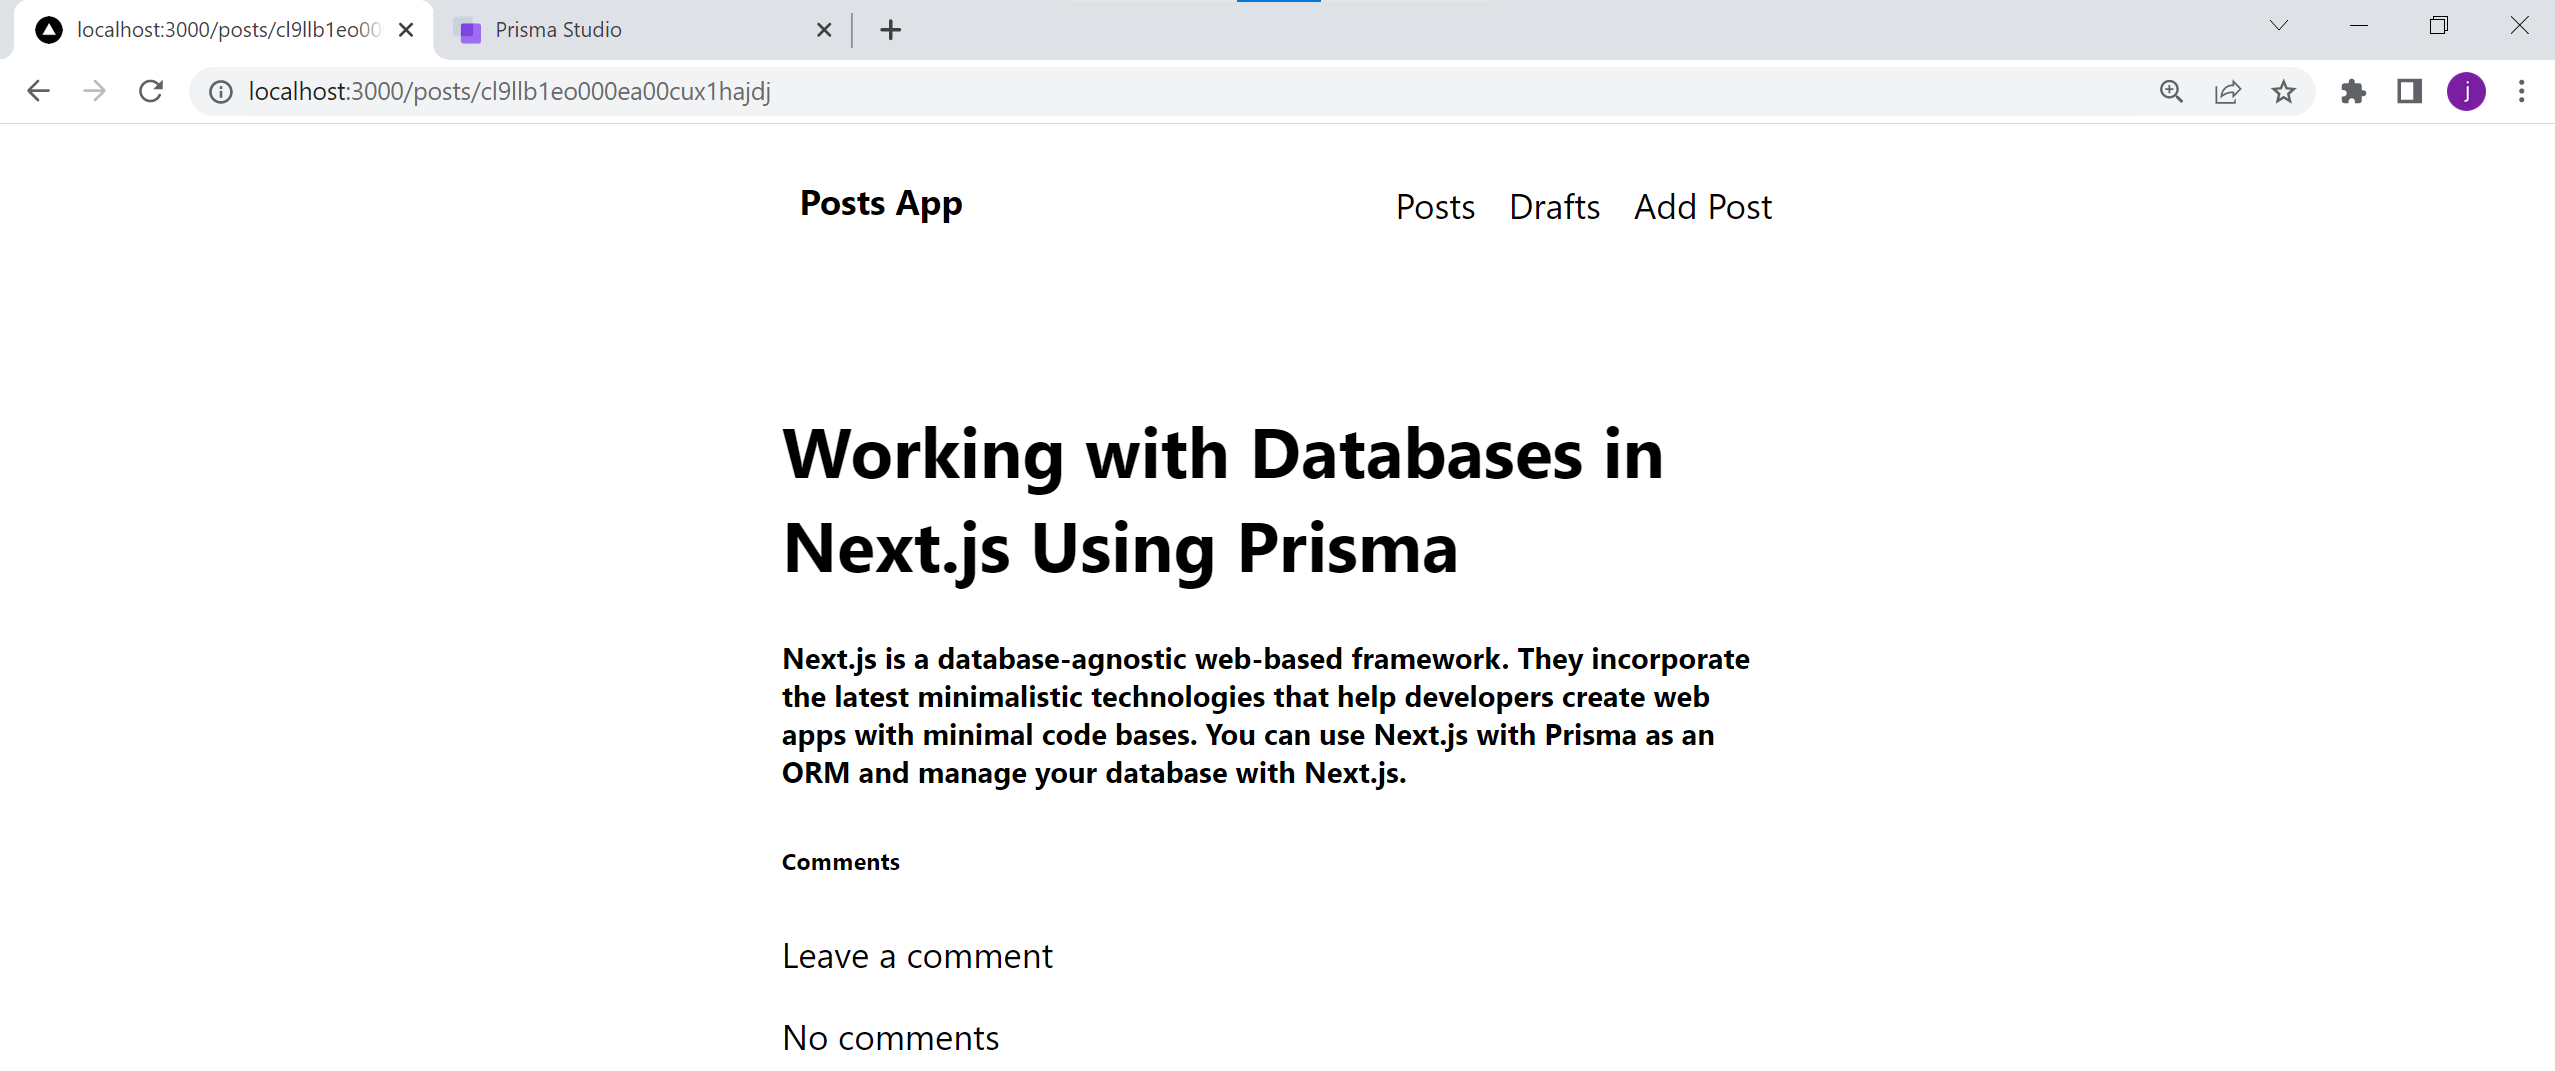Open the Posts navigation link

coord(1435,207)
